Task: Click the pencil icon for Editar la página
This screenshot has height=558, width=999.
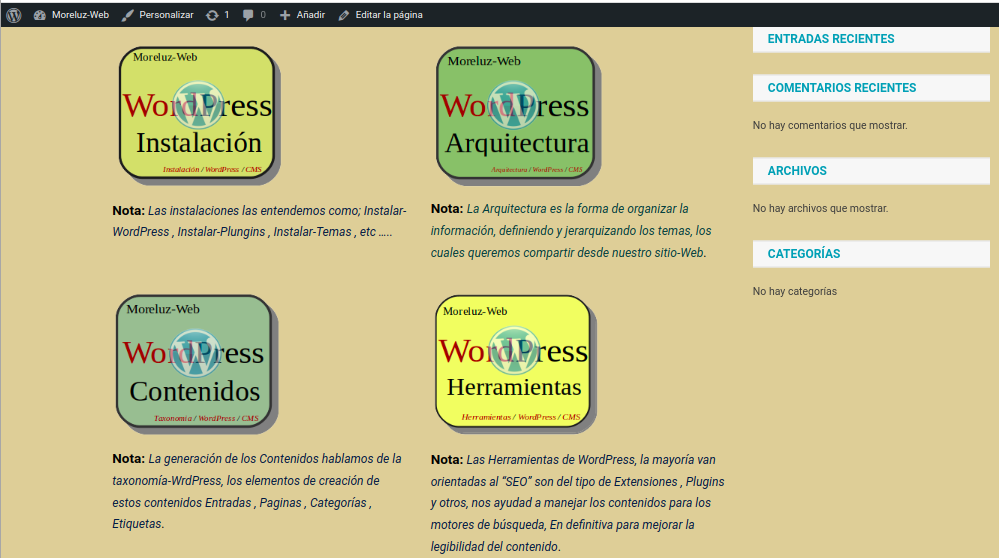Action: click(x=344, y=15)
